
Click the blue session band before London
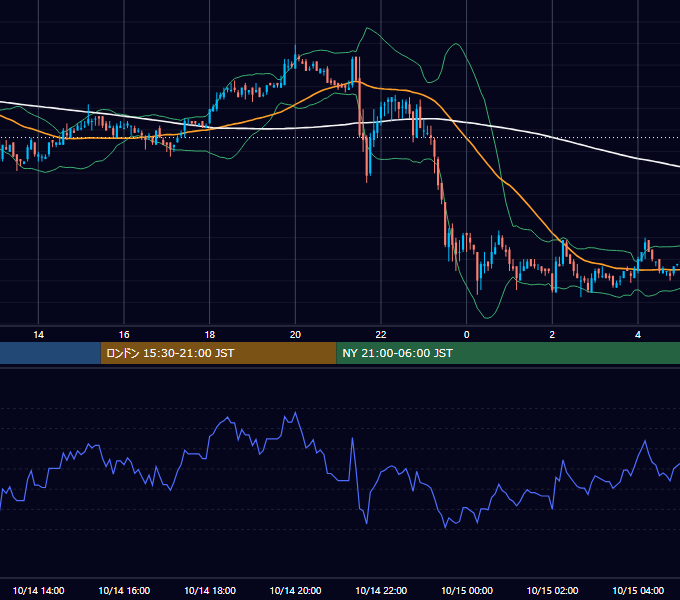pyautogui.click(x=50, y=353)
